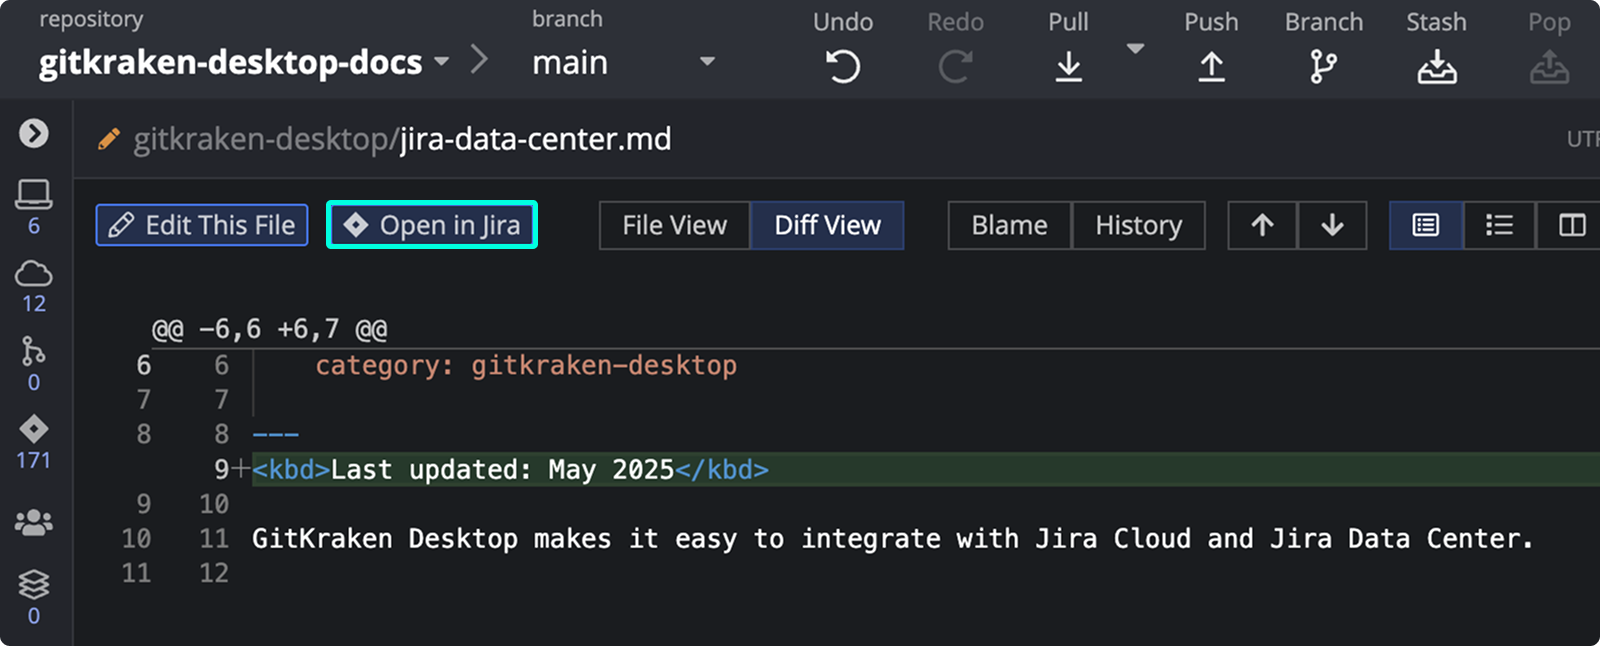This screenshot has width=1600, height=646.
Task: Open the teams sidebar icon
Action: click(34, 522)
